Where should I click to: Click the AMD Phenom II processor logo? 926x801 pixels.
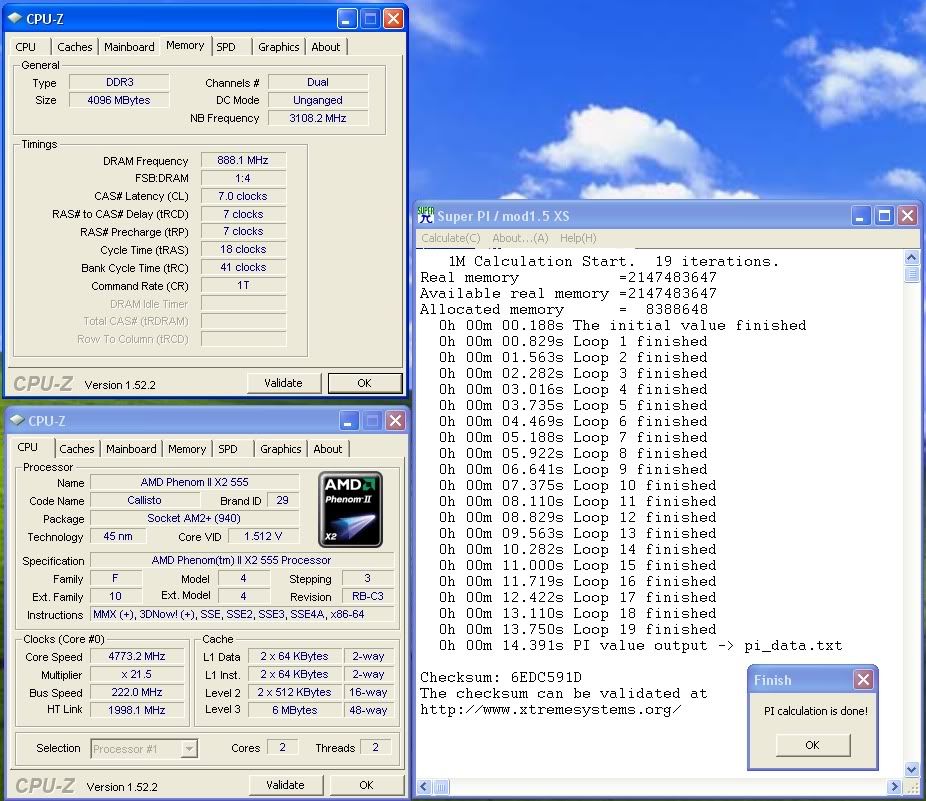pyautogui.click(x=350, y=509)
